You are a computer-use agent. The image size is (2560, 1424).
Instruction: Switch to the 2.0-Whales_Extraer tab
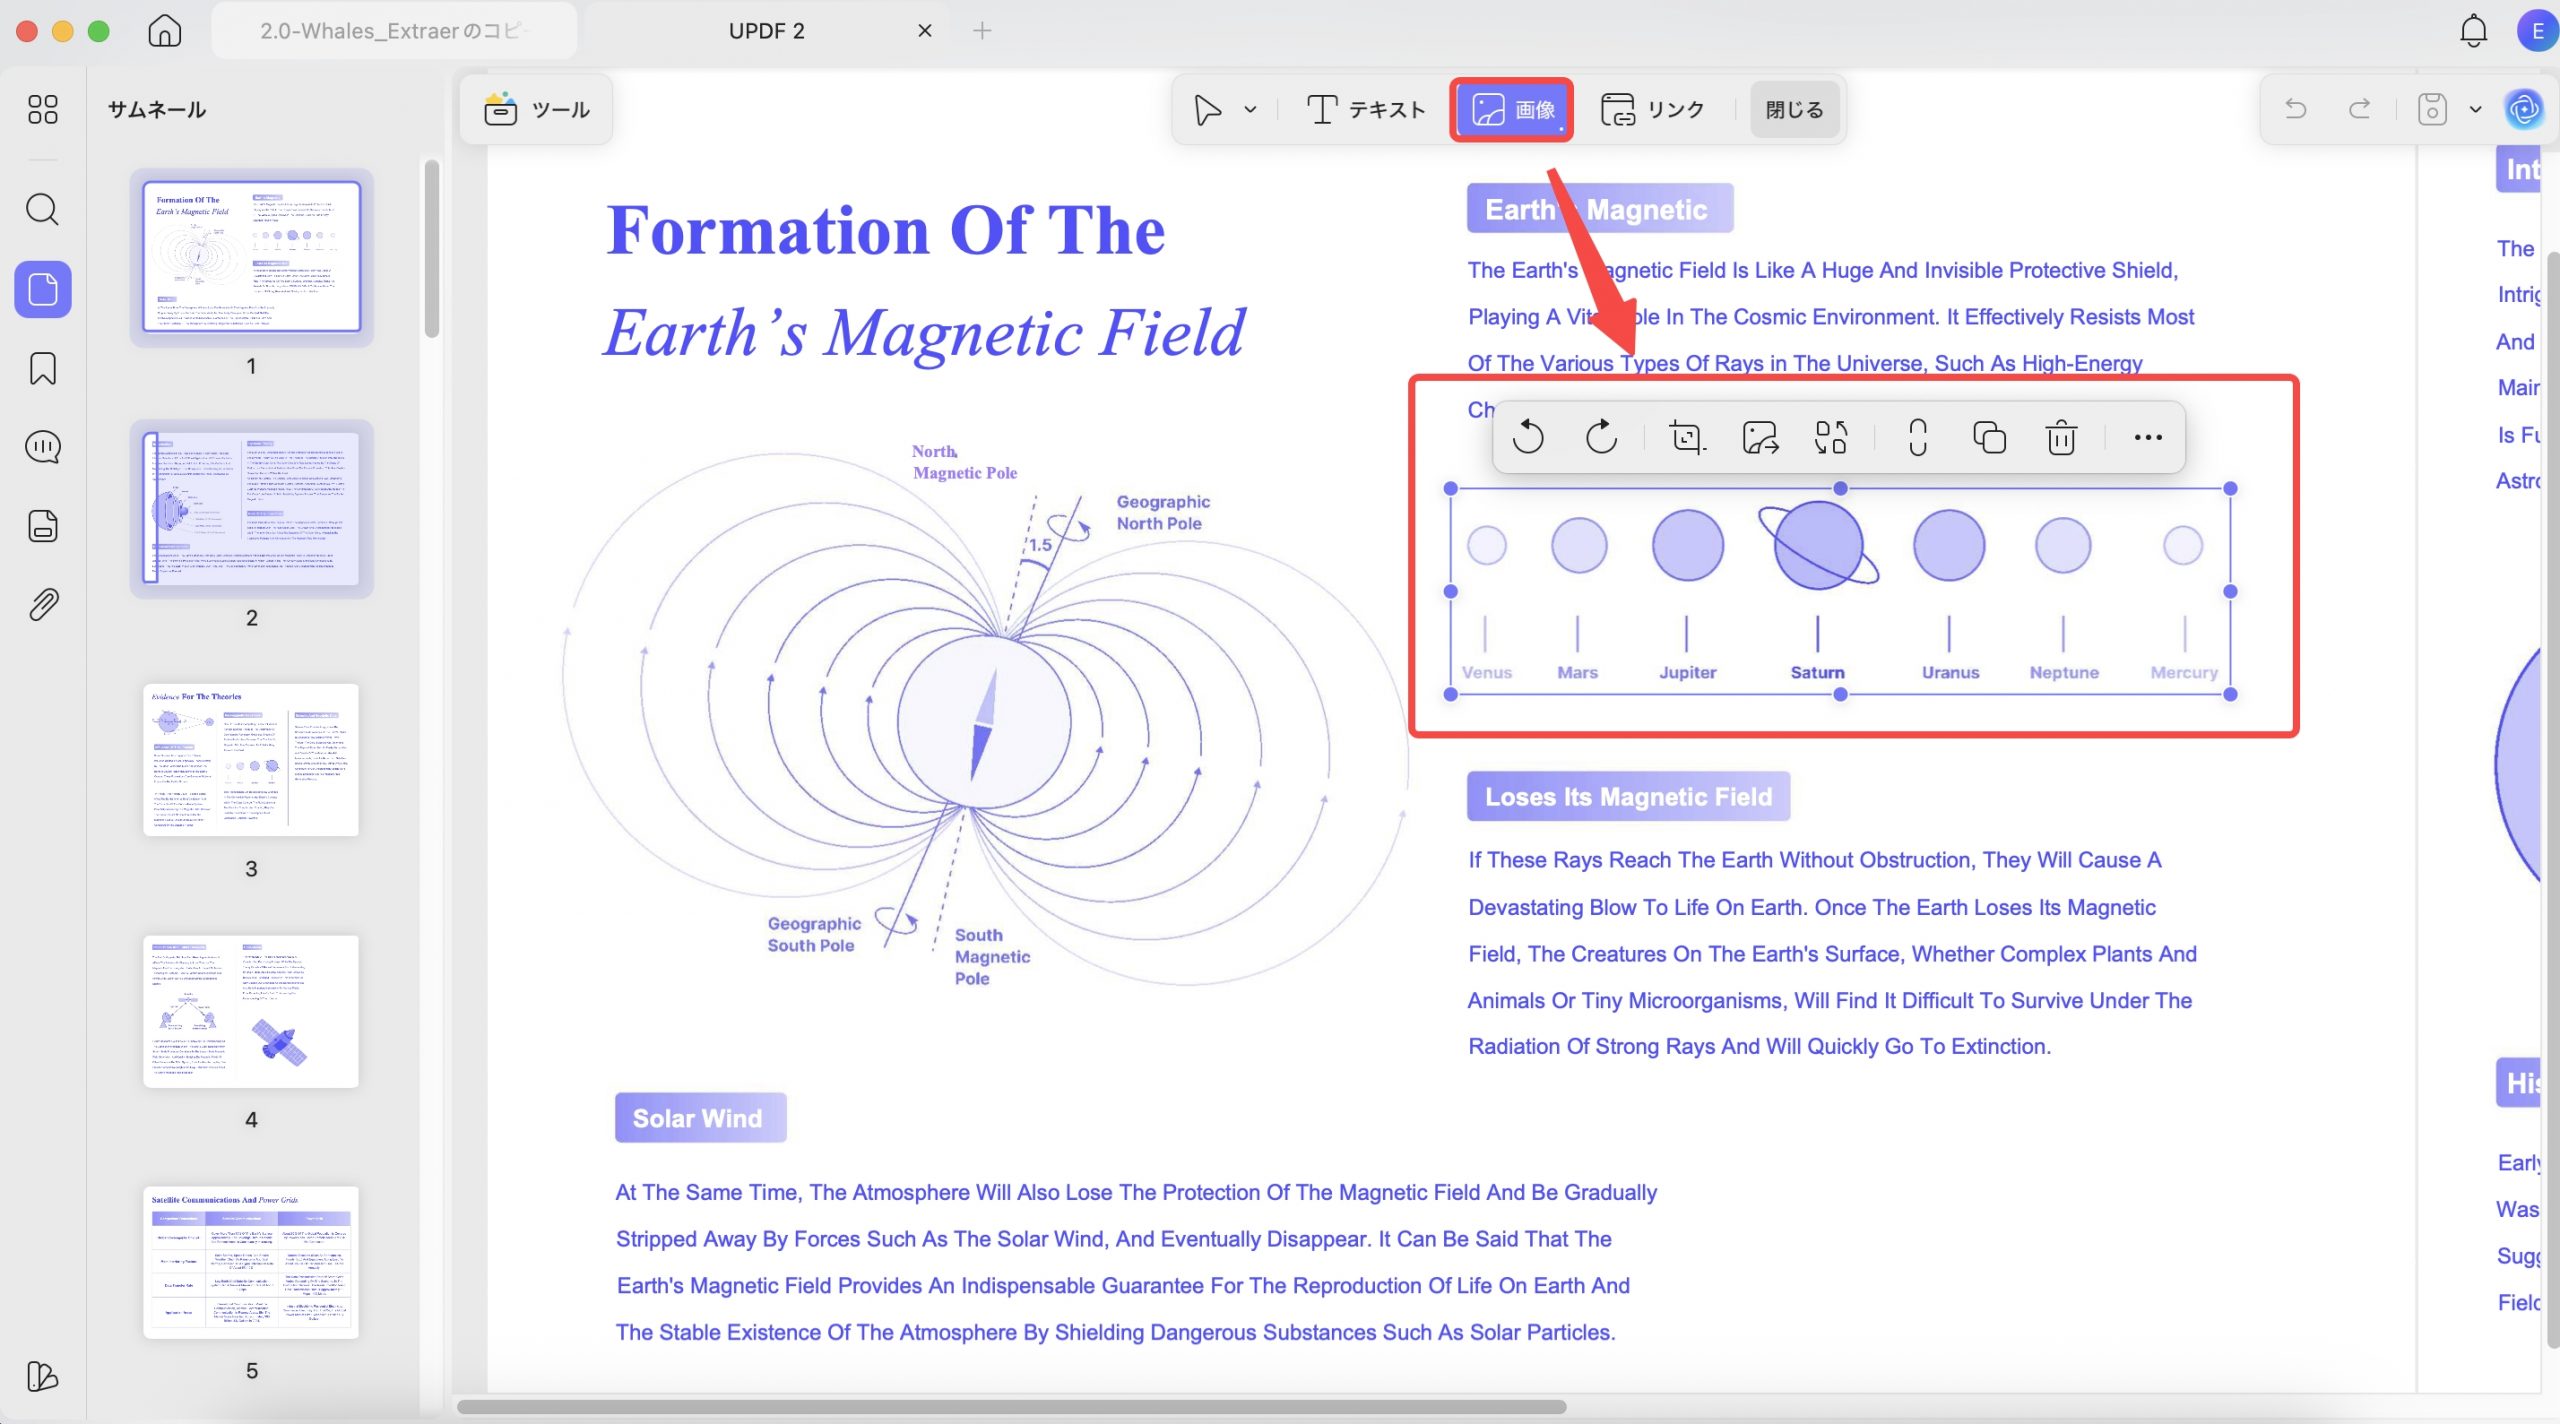[394, 31]
